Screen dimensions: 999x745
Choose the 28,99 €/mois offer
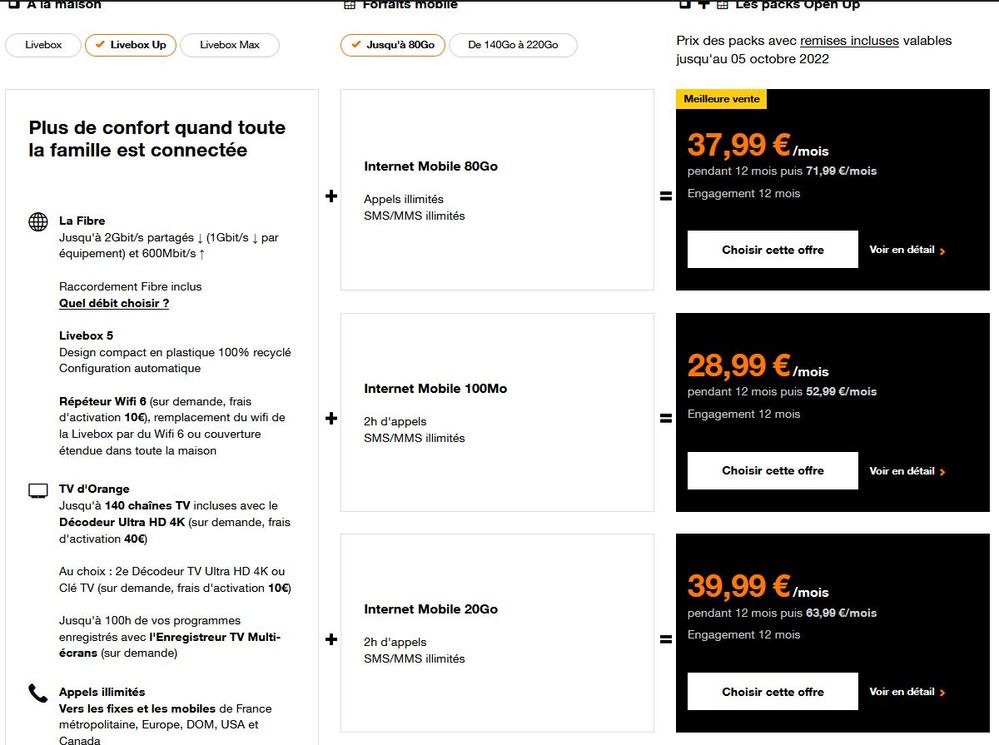(772, 471)
